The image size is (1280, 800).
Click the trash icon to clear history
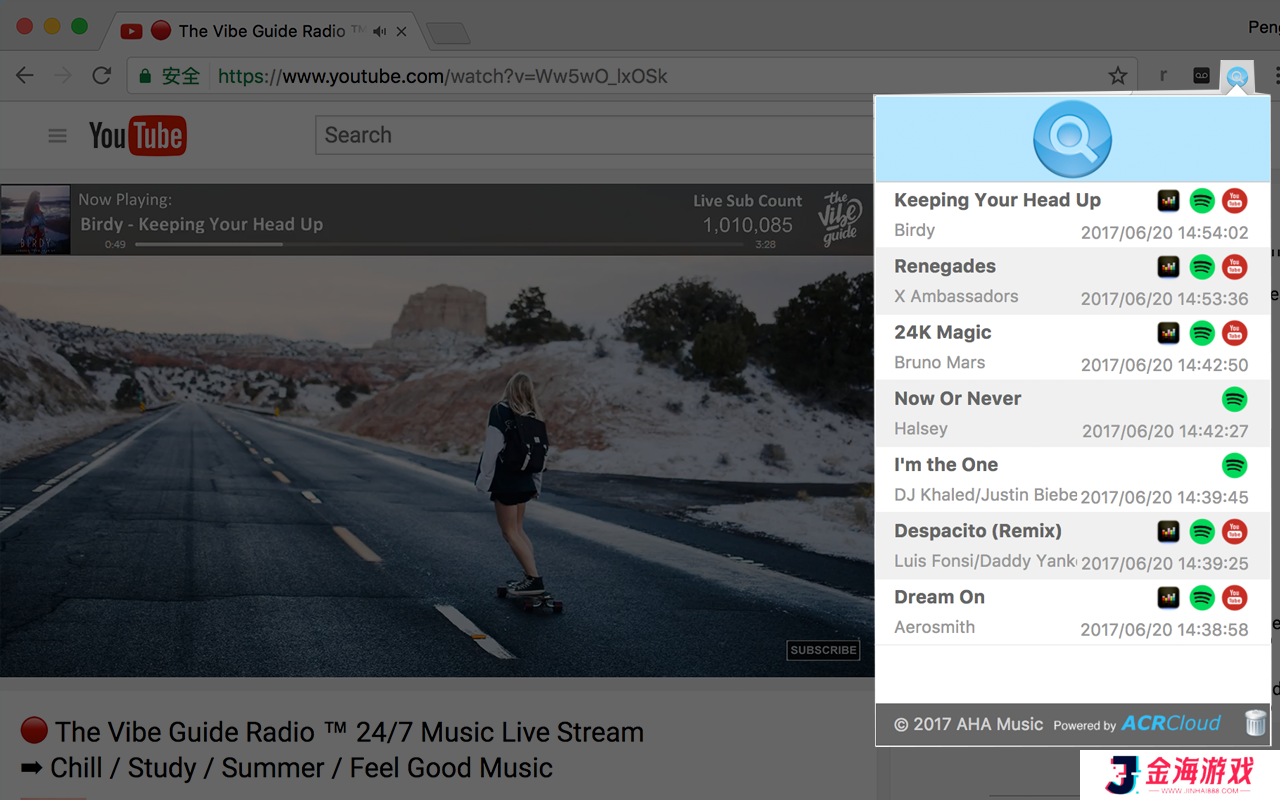pyautogui.click(x=1255, y=723)
